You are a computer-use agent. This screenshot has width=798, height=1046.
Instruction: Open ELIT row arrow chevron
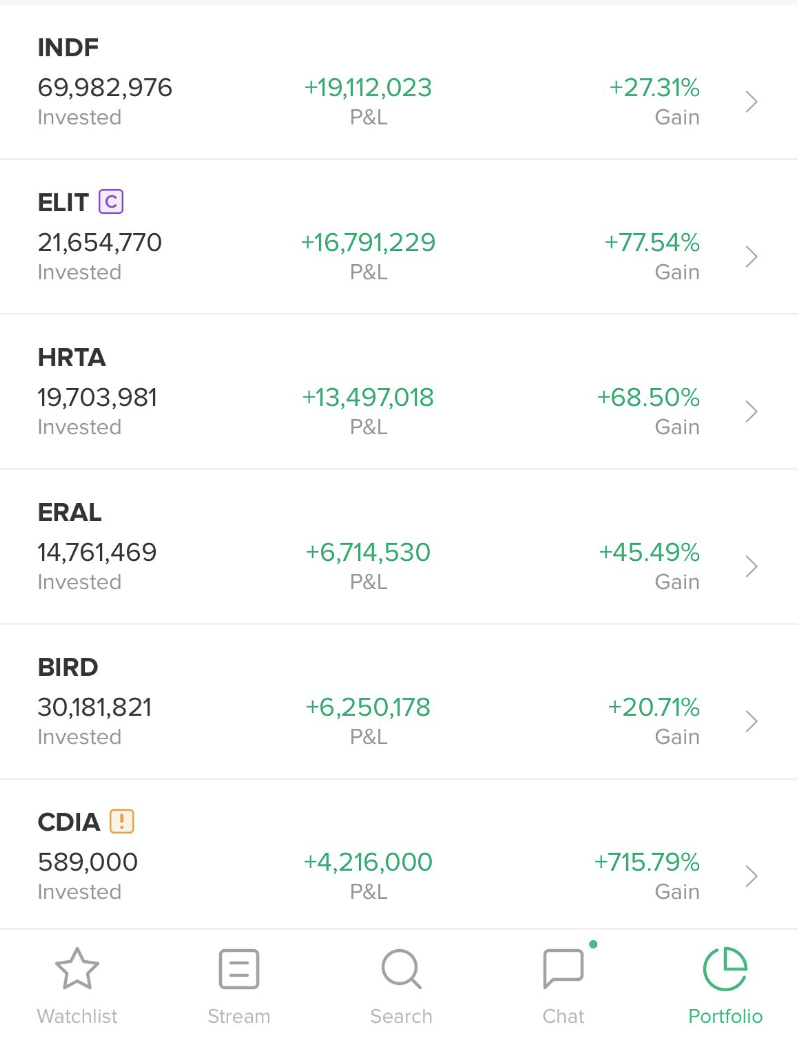tap(752, 257)
